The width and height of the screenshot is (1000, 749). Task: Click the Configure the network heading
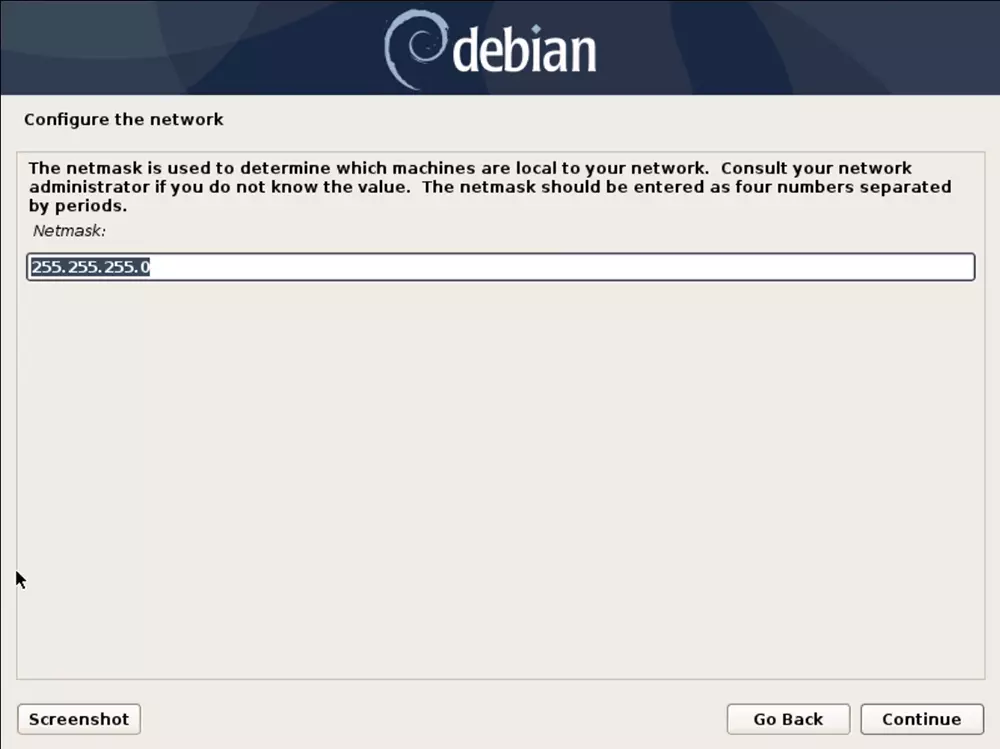pos(124,119)
